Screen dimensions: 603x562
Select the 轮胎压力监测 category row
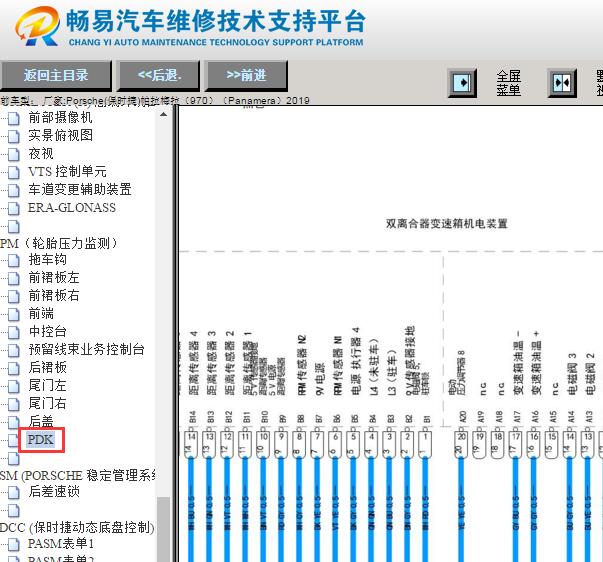(58, 243)
